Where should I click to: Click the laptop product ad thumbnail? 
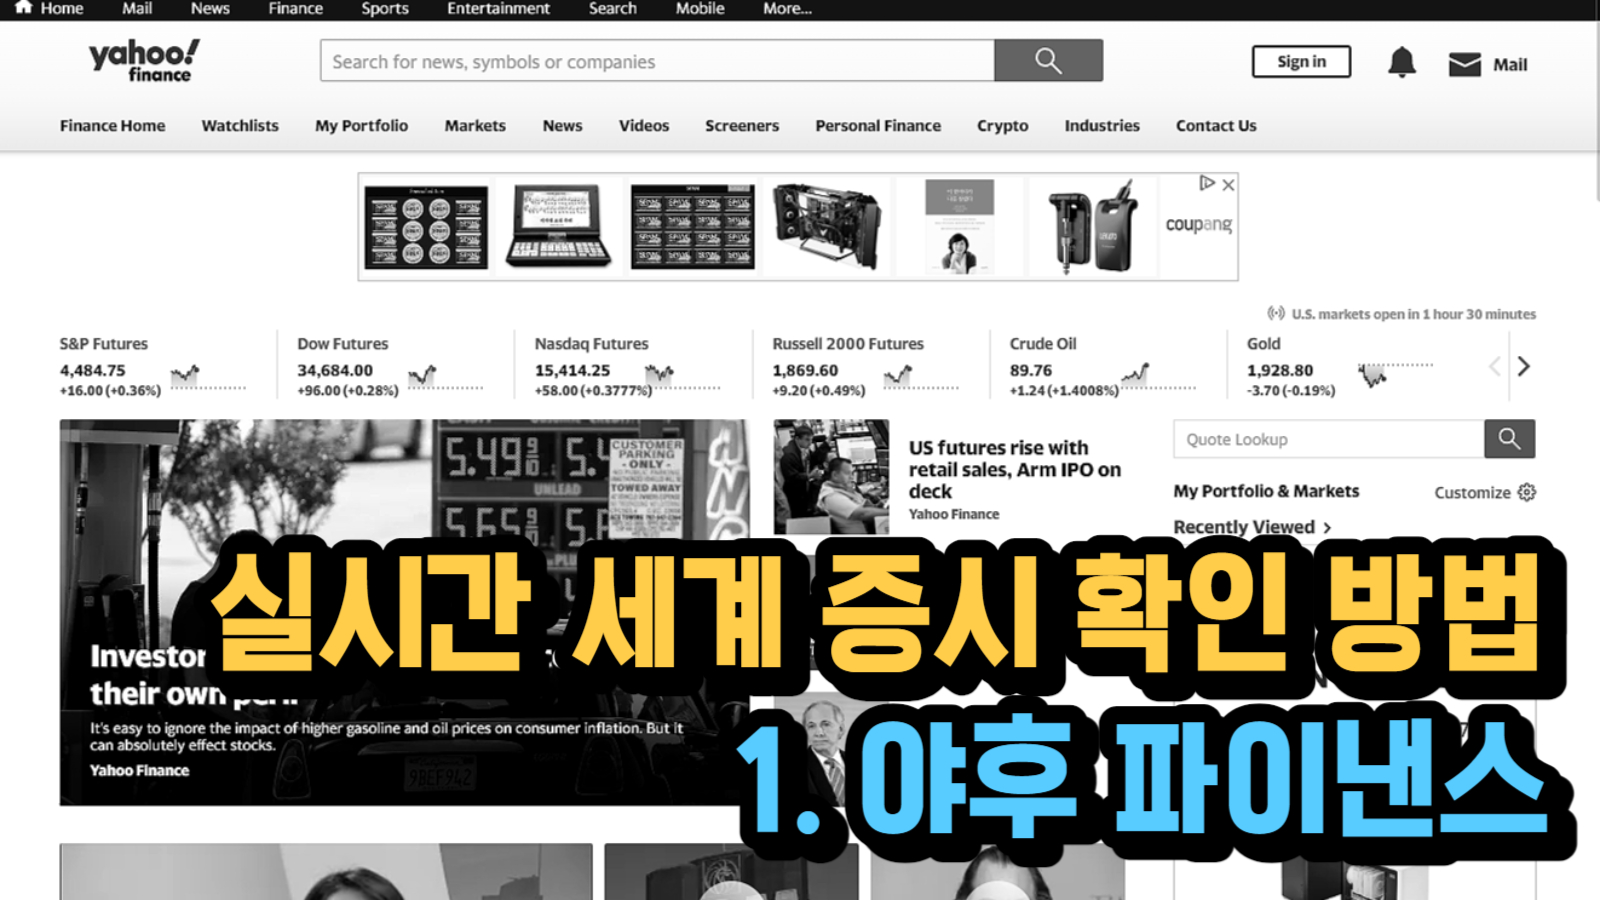558,226
